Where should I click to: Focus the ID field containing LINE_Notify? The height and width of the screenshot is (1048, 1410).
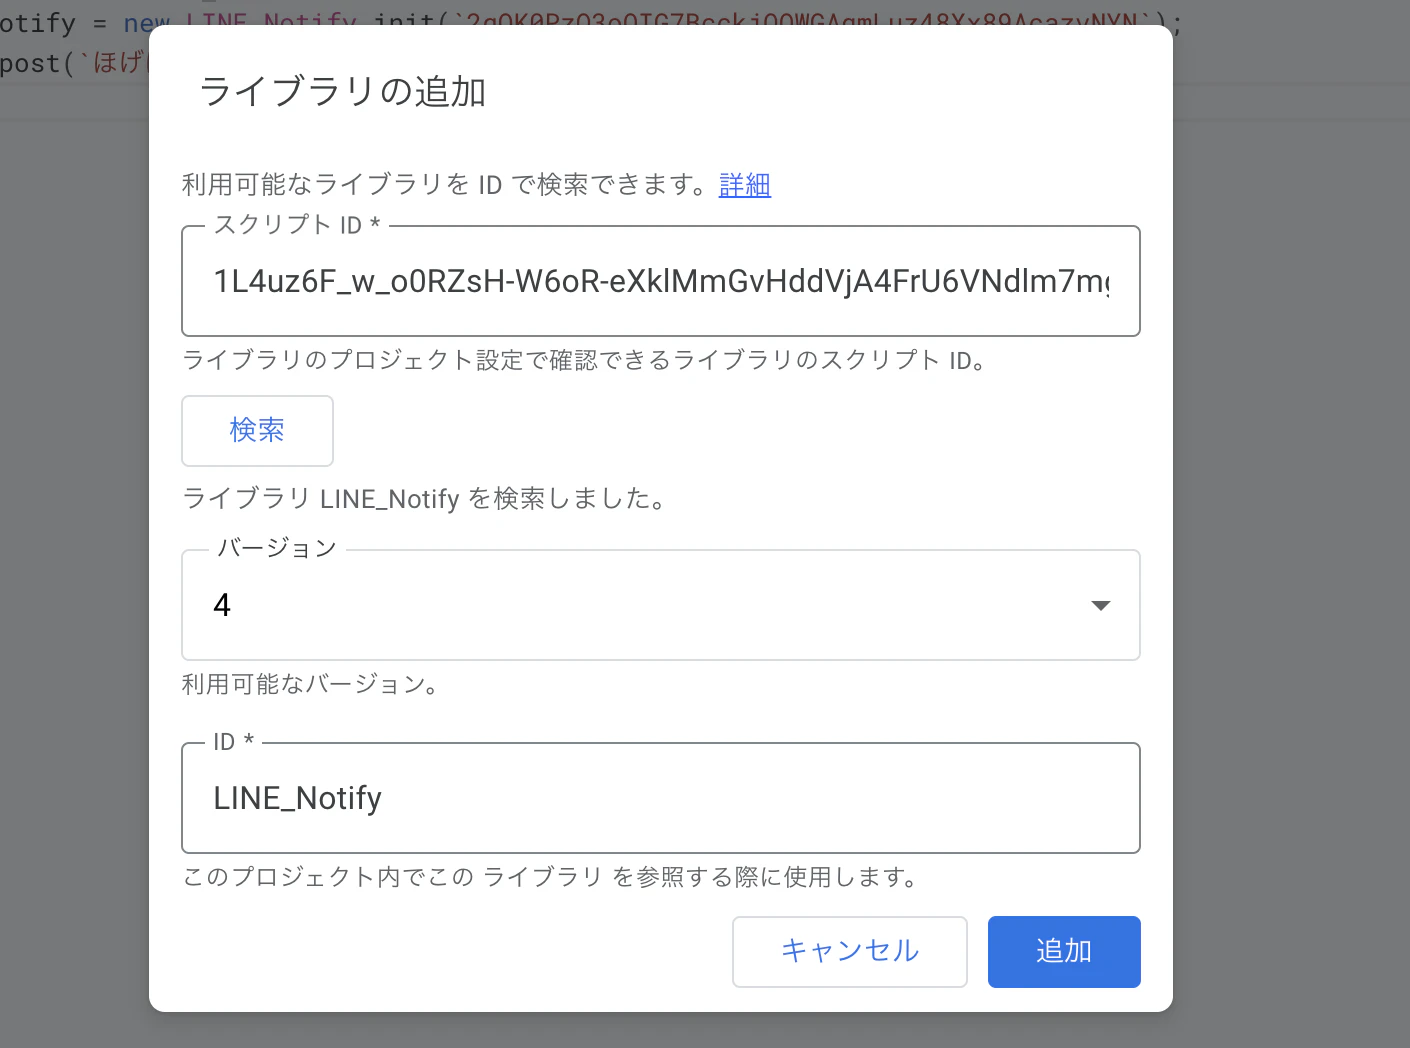(661, 798)
